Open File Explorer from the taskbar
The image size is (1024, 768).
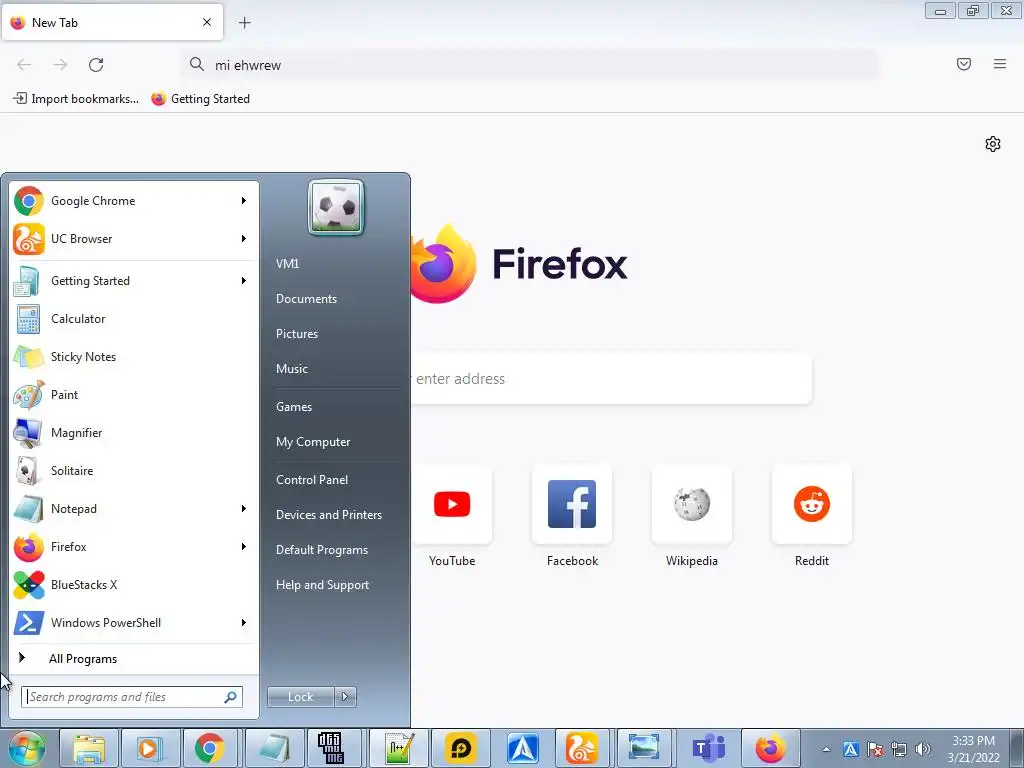coord(89,748)
